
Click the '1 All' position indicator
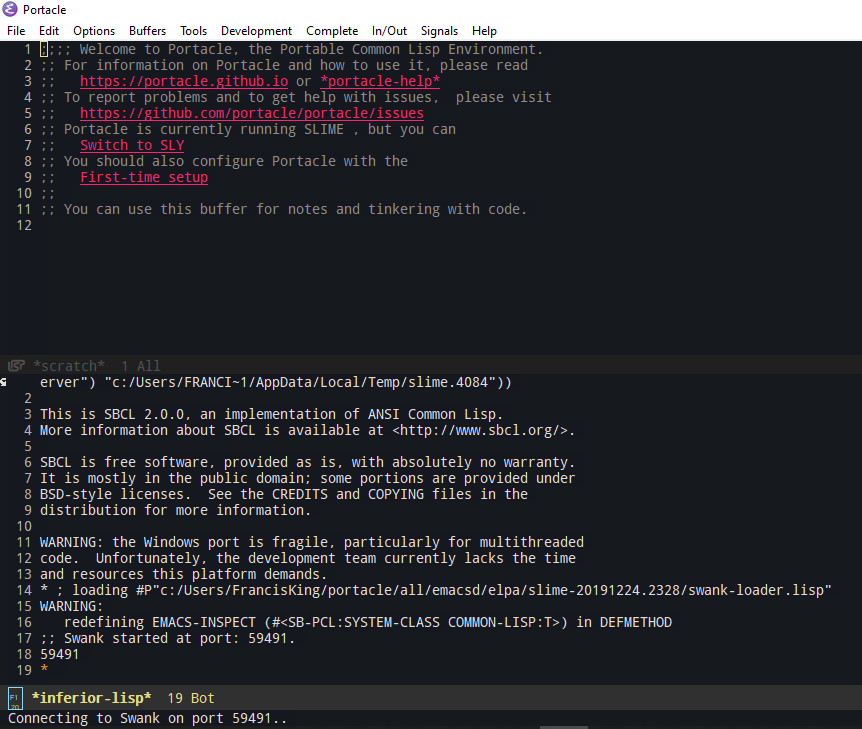[141, 366]
